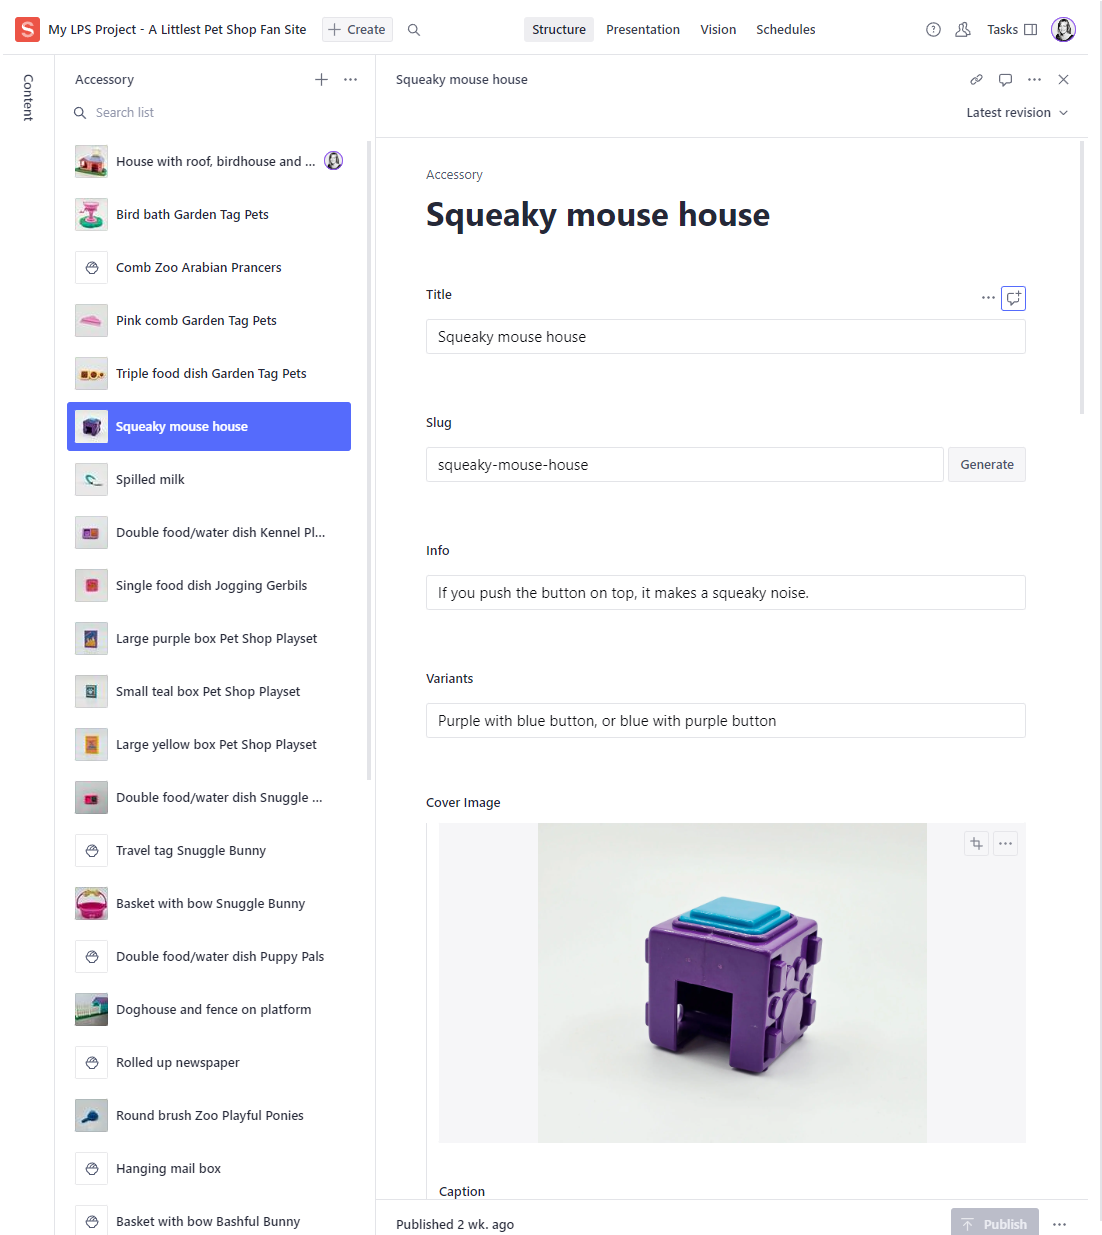Add a comment on the Title field

[1013, 298]
